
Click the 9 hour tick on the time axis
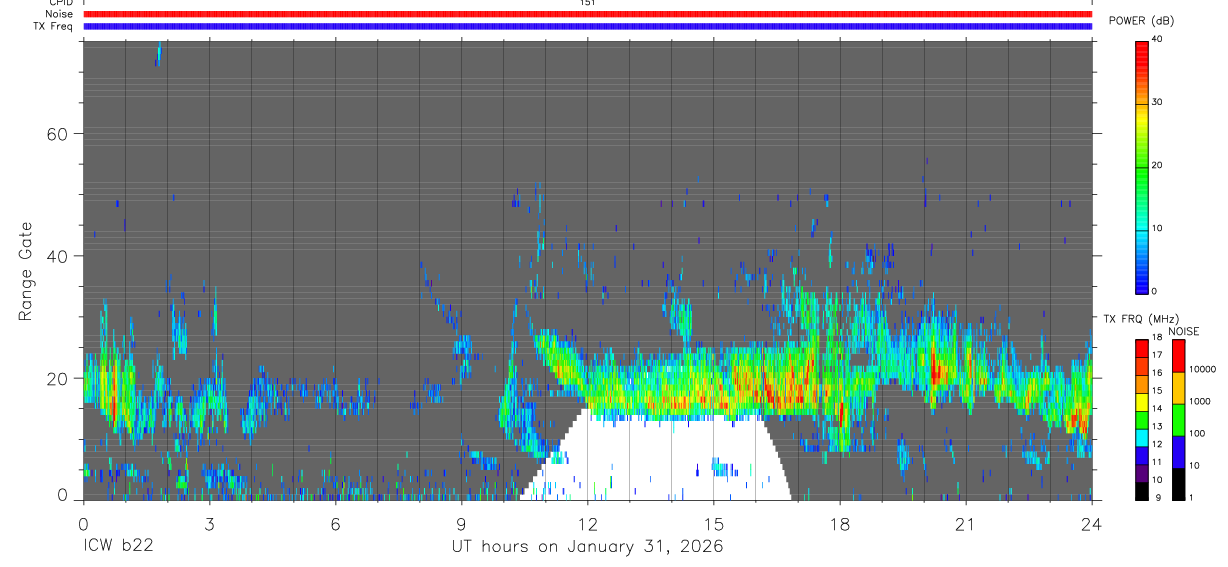click(x=461, y=523)
